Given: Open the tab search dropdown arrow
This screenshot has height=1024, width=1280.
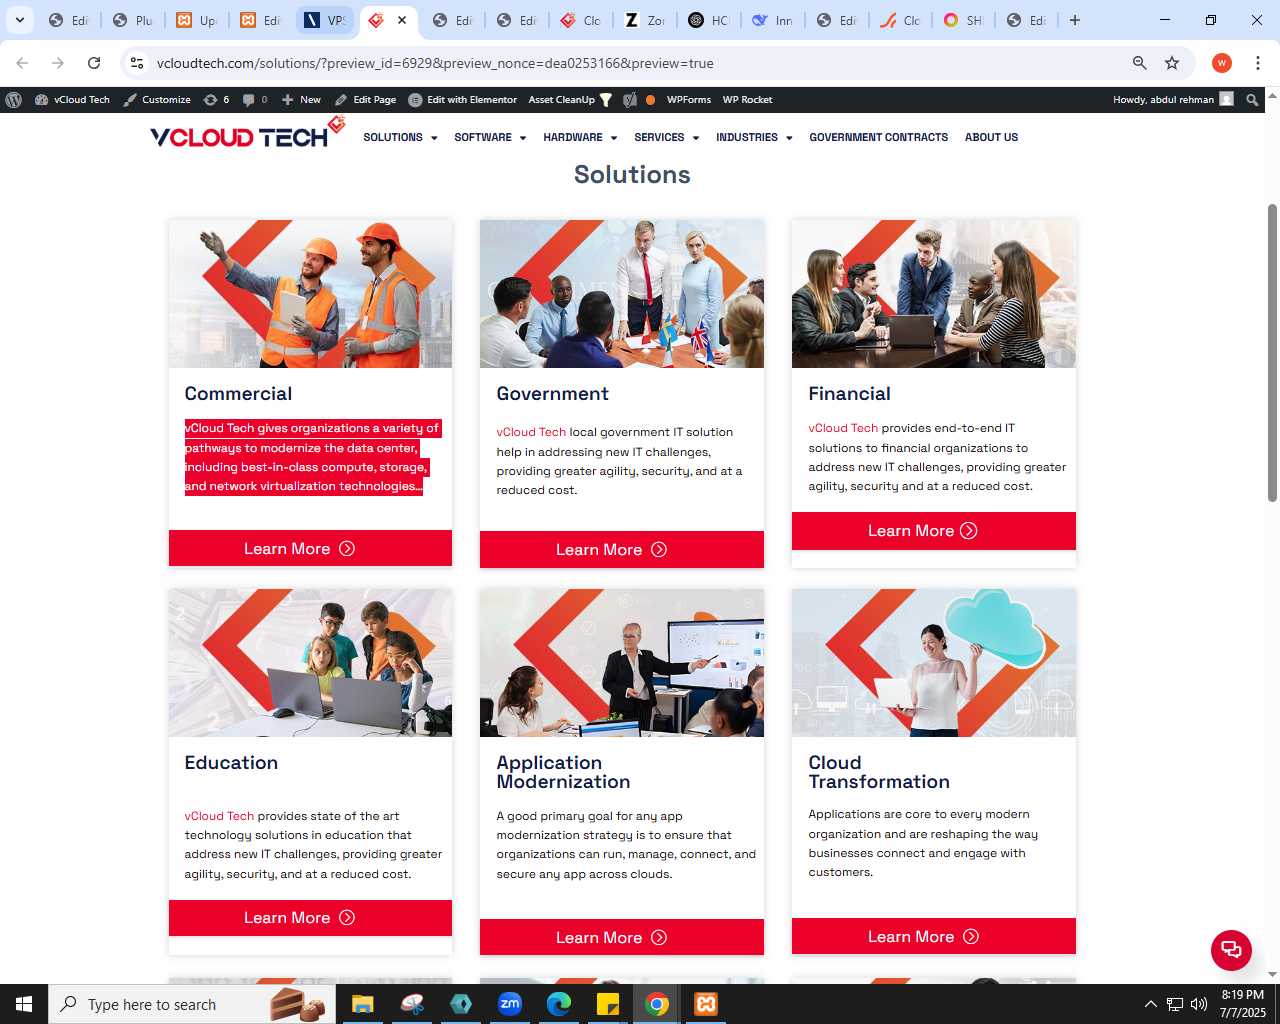Looking at the screenshot, I should coord(19,20).
